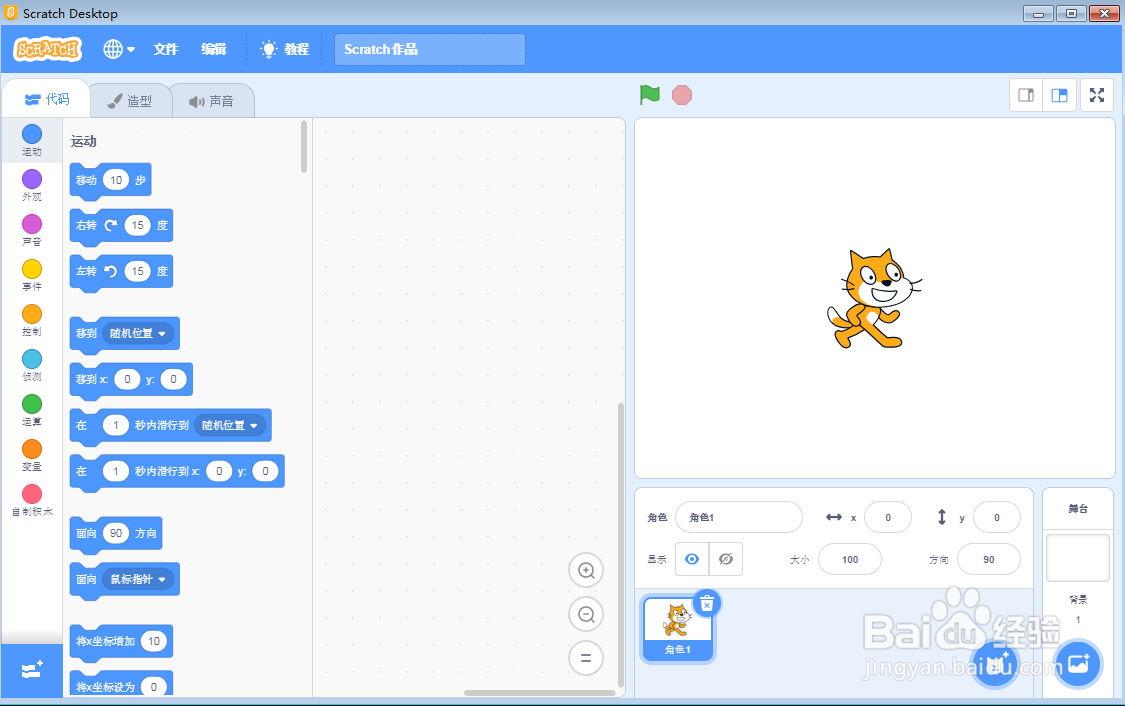
Task: Select the 事件 block category
Action: (32, 276)
